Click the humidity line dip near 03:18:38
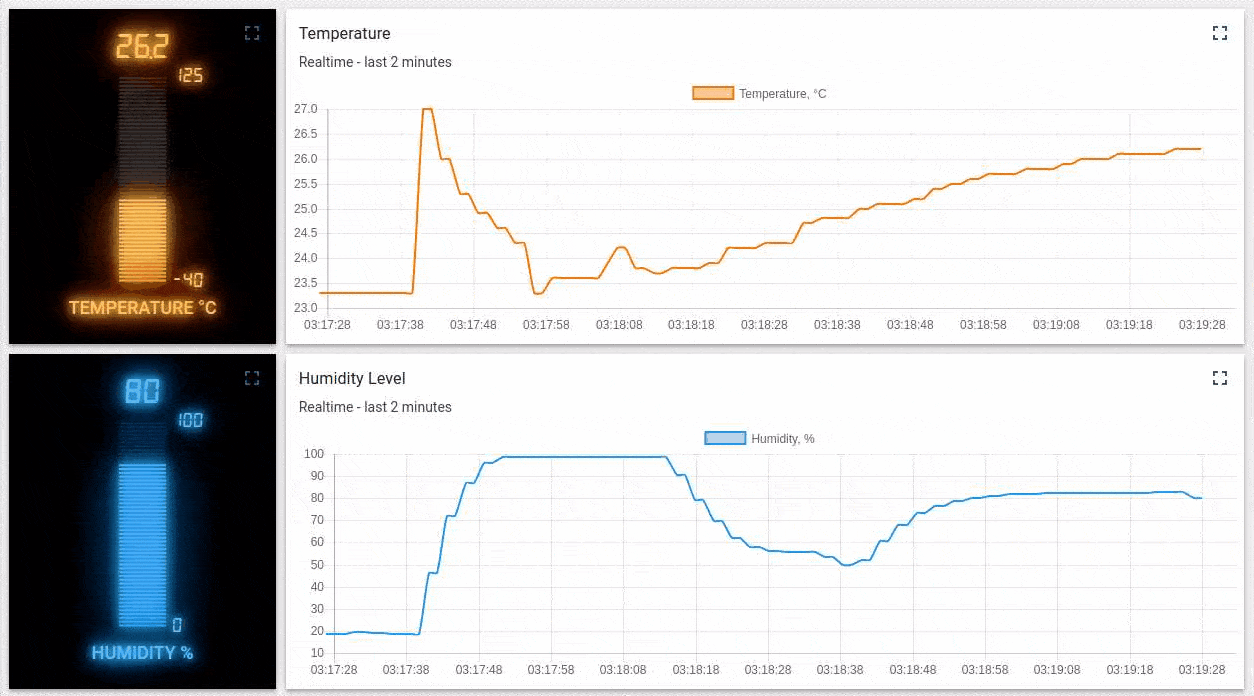 [x=846, y=565]
